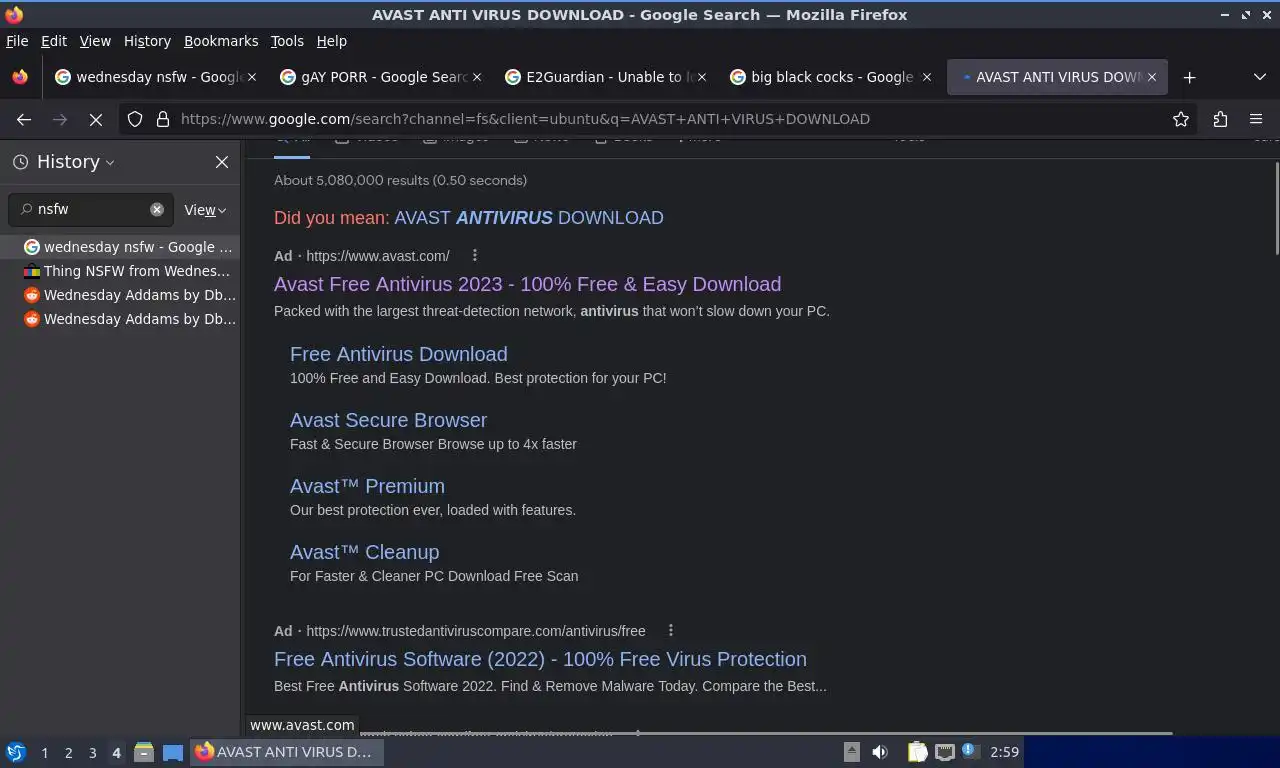Screen dimensions: 1280x768
Task: Open the Tools menu
Action: point(287,41)
